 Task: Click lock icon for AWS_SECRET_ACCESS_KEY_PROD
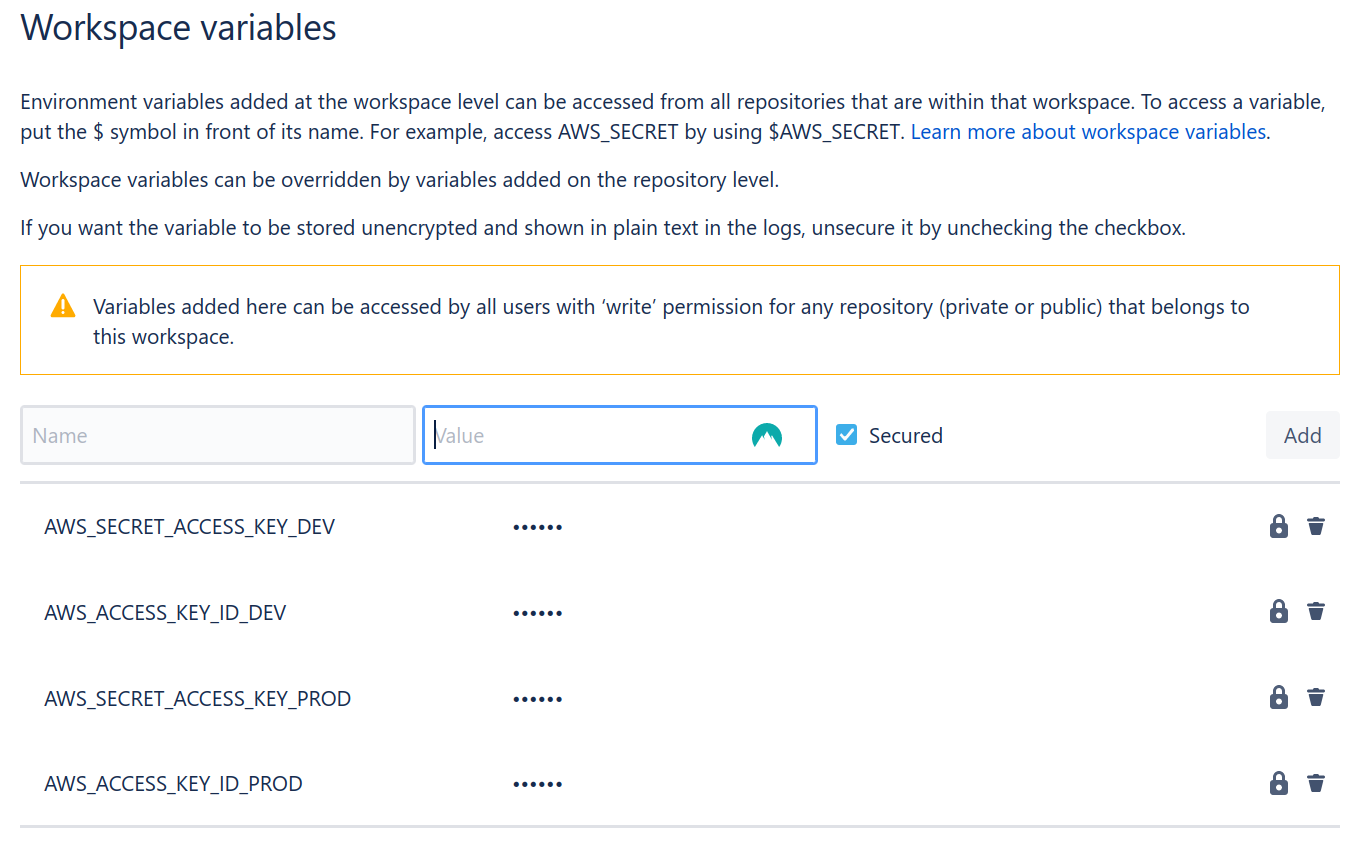1279,698
